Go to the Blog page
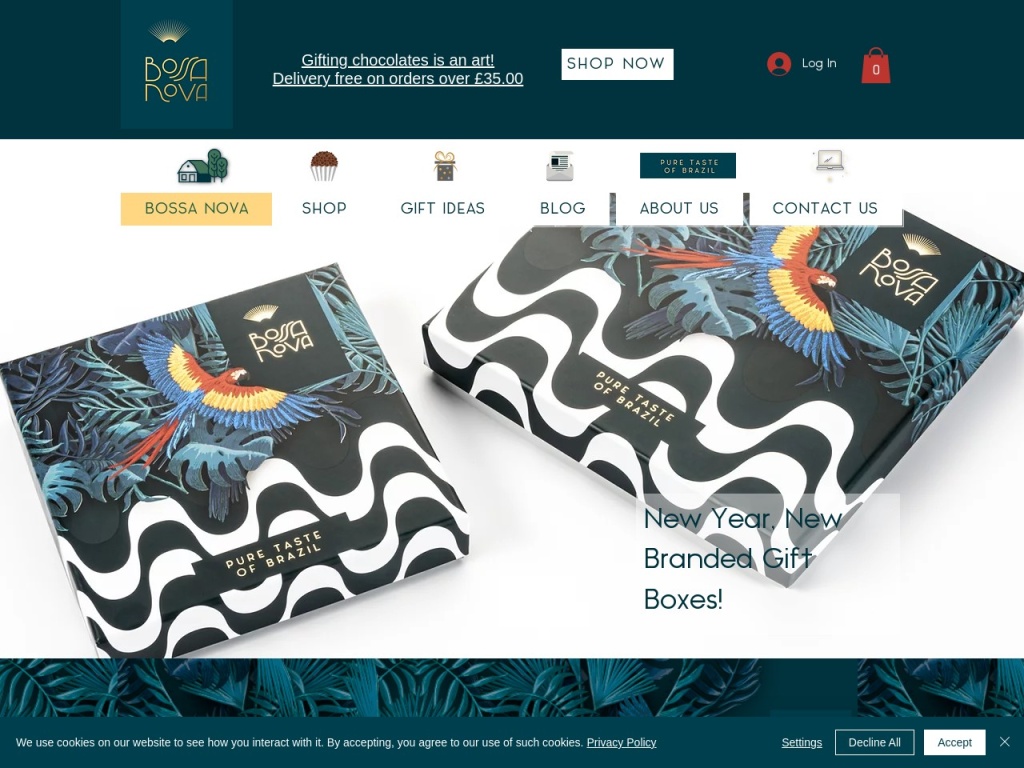This screenshot has width=1024, height=768. 562,208
